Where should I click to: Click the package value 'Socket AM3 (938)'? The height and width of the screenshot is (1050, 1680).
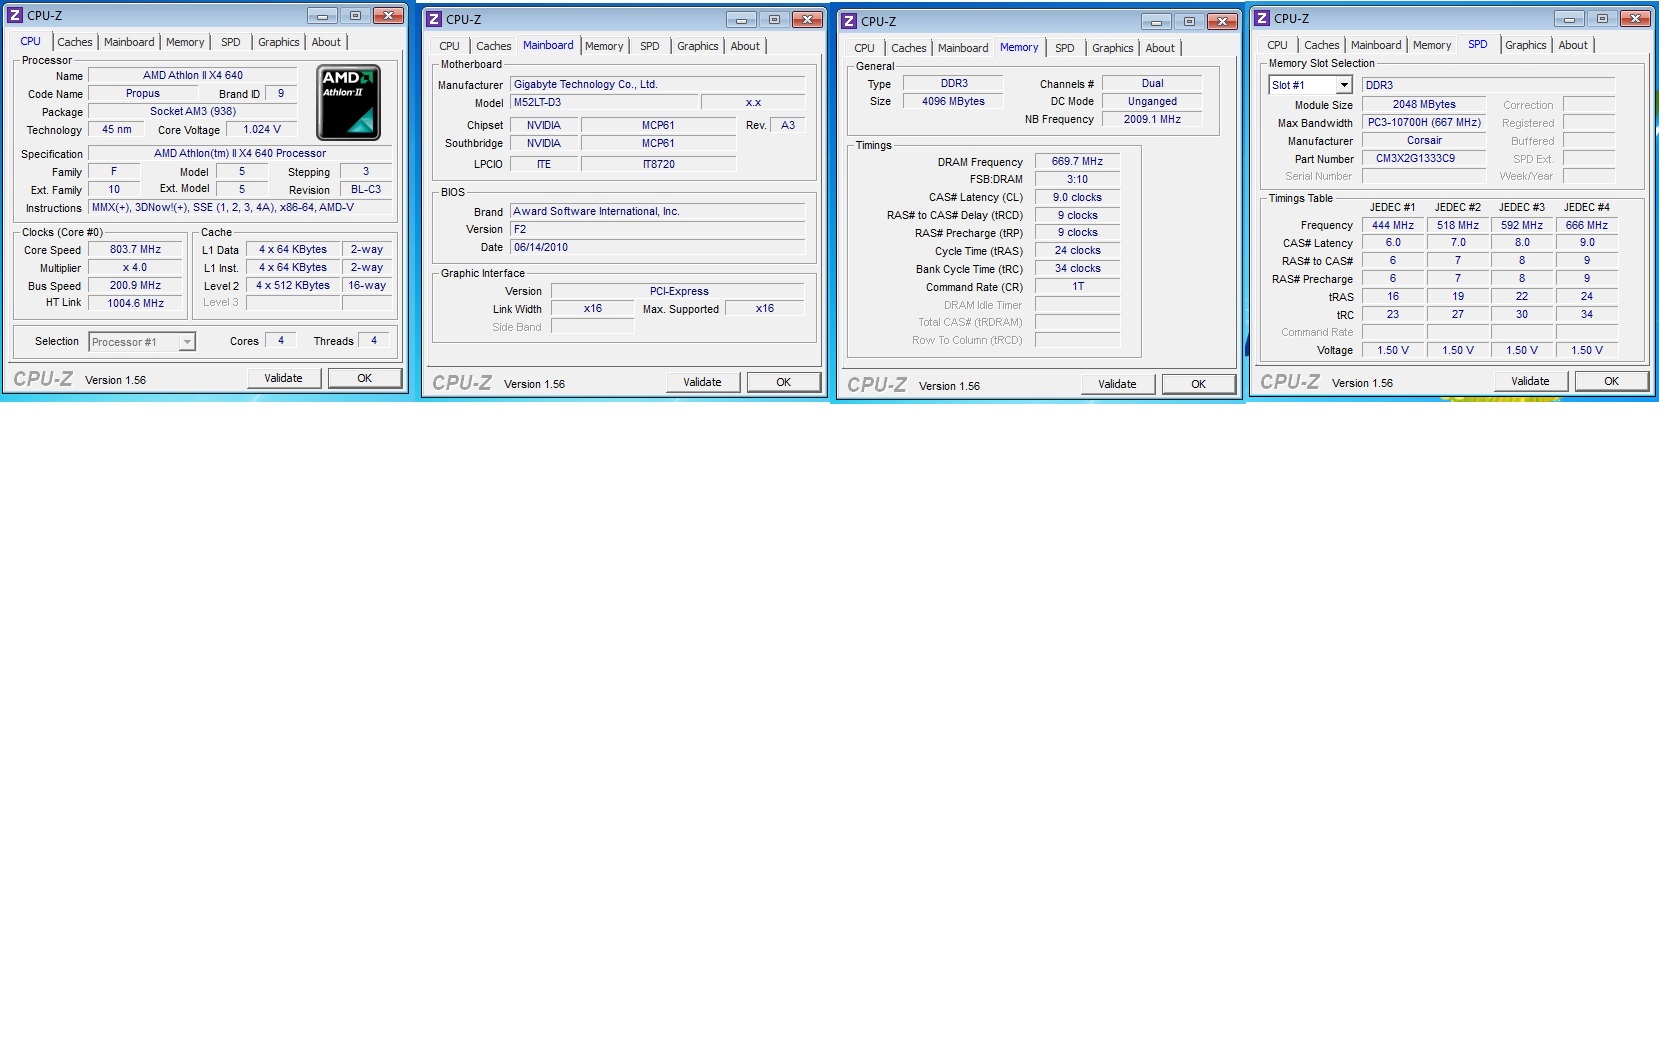pyautogui.click(x=193, y=111)
